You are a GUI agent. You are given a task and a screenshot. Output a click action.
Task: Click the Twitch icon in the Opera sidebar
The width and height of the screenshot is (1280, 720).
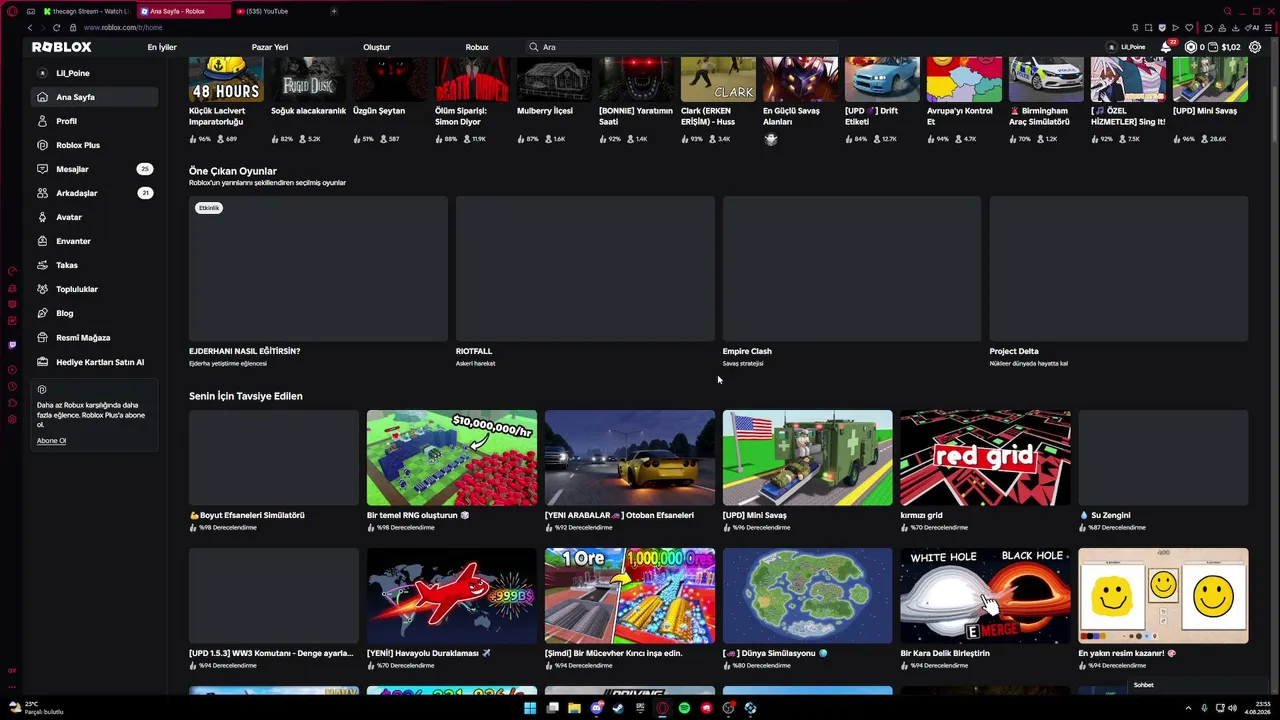click(12, 345)
